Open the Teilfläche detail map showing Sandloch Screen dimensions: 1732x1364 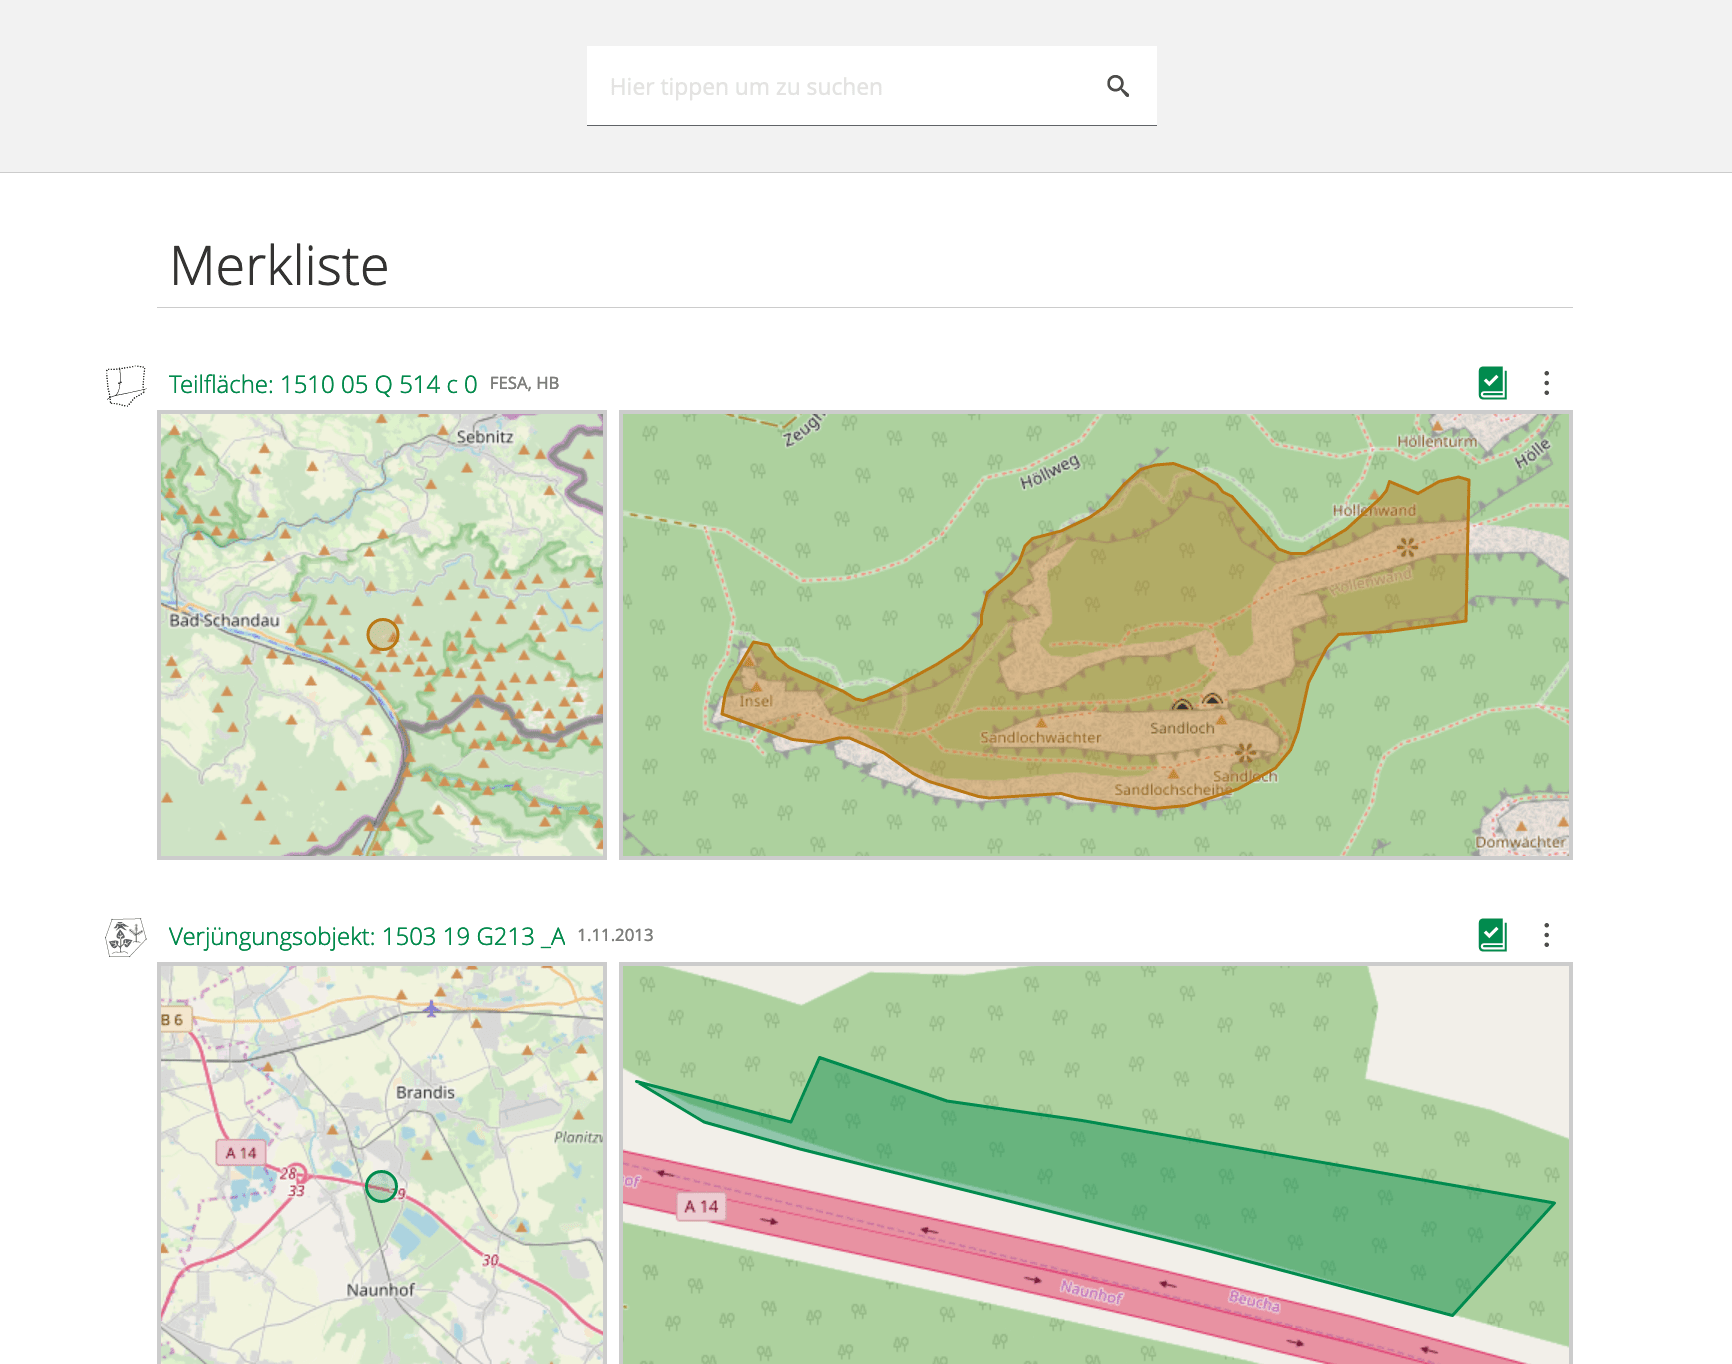(1096, 635)
